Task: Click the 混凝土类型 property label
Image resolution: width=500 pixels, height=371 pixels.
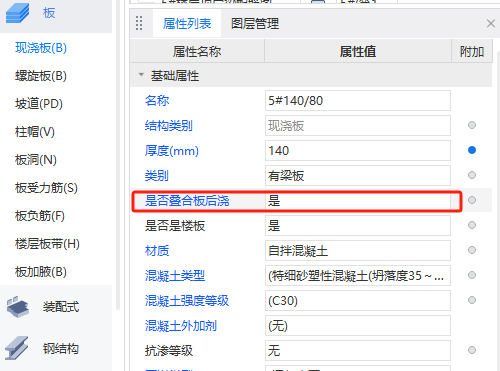Action: [x=175, y=276]
